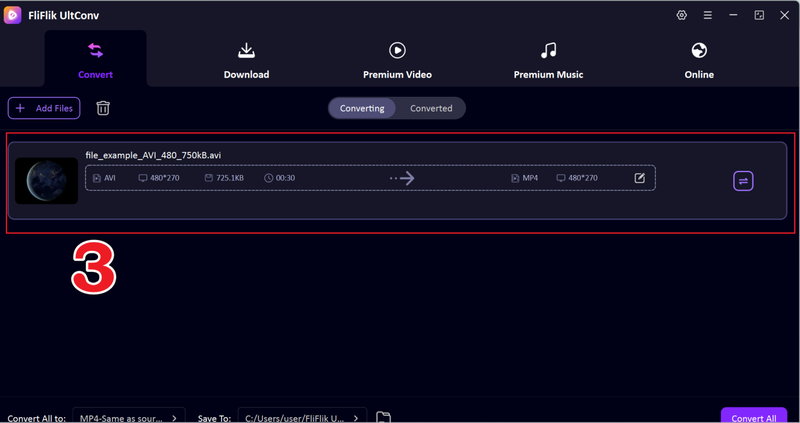Click the trash can delete icon

click(x=103, y=108)
